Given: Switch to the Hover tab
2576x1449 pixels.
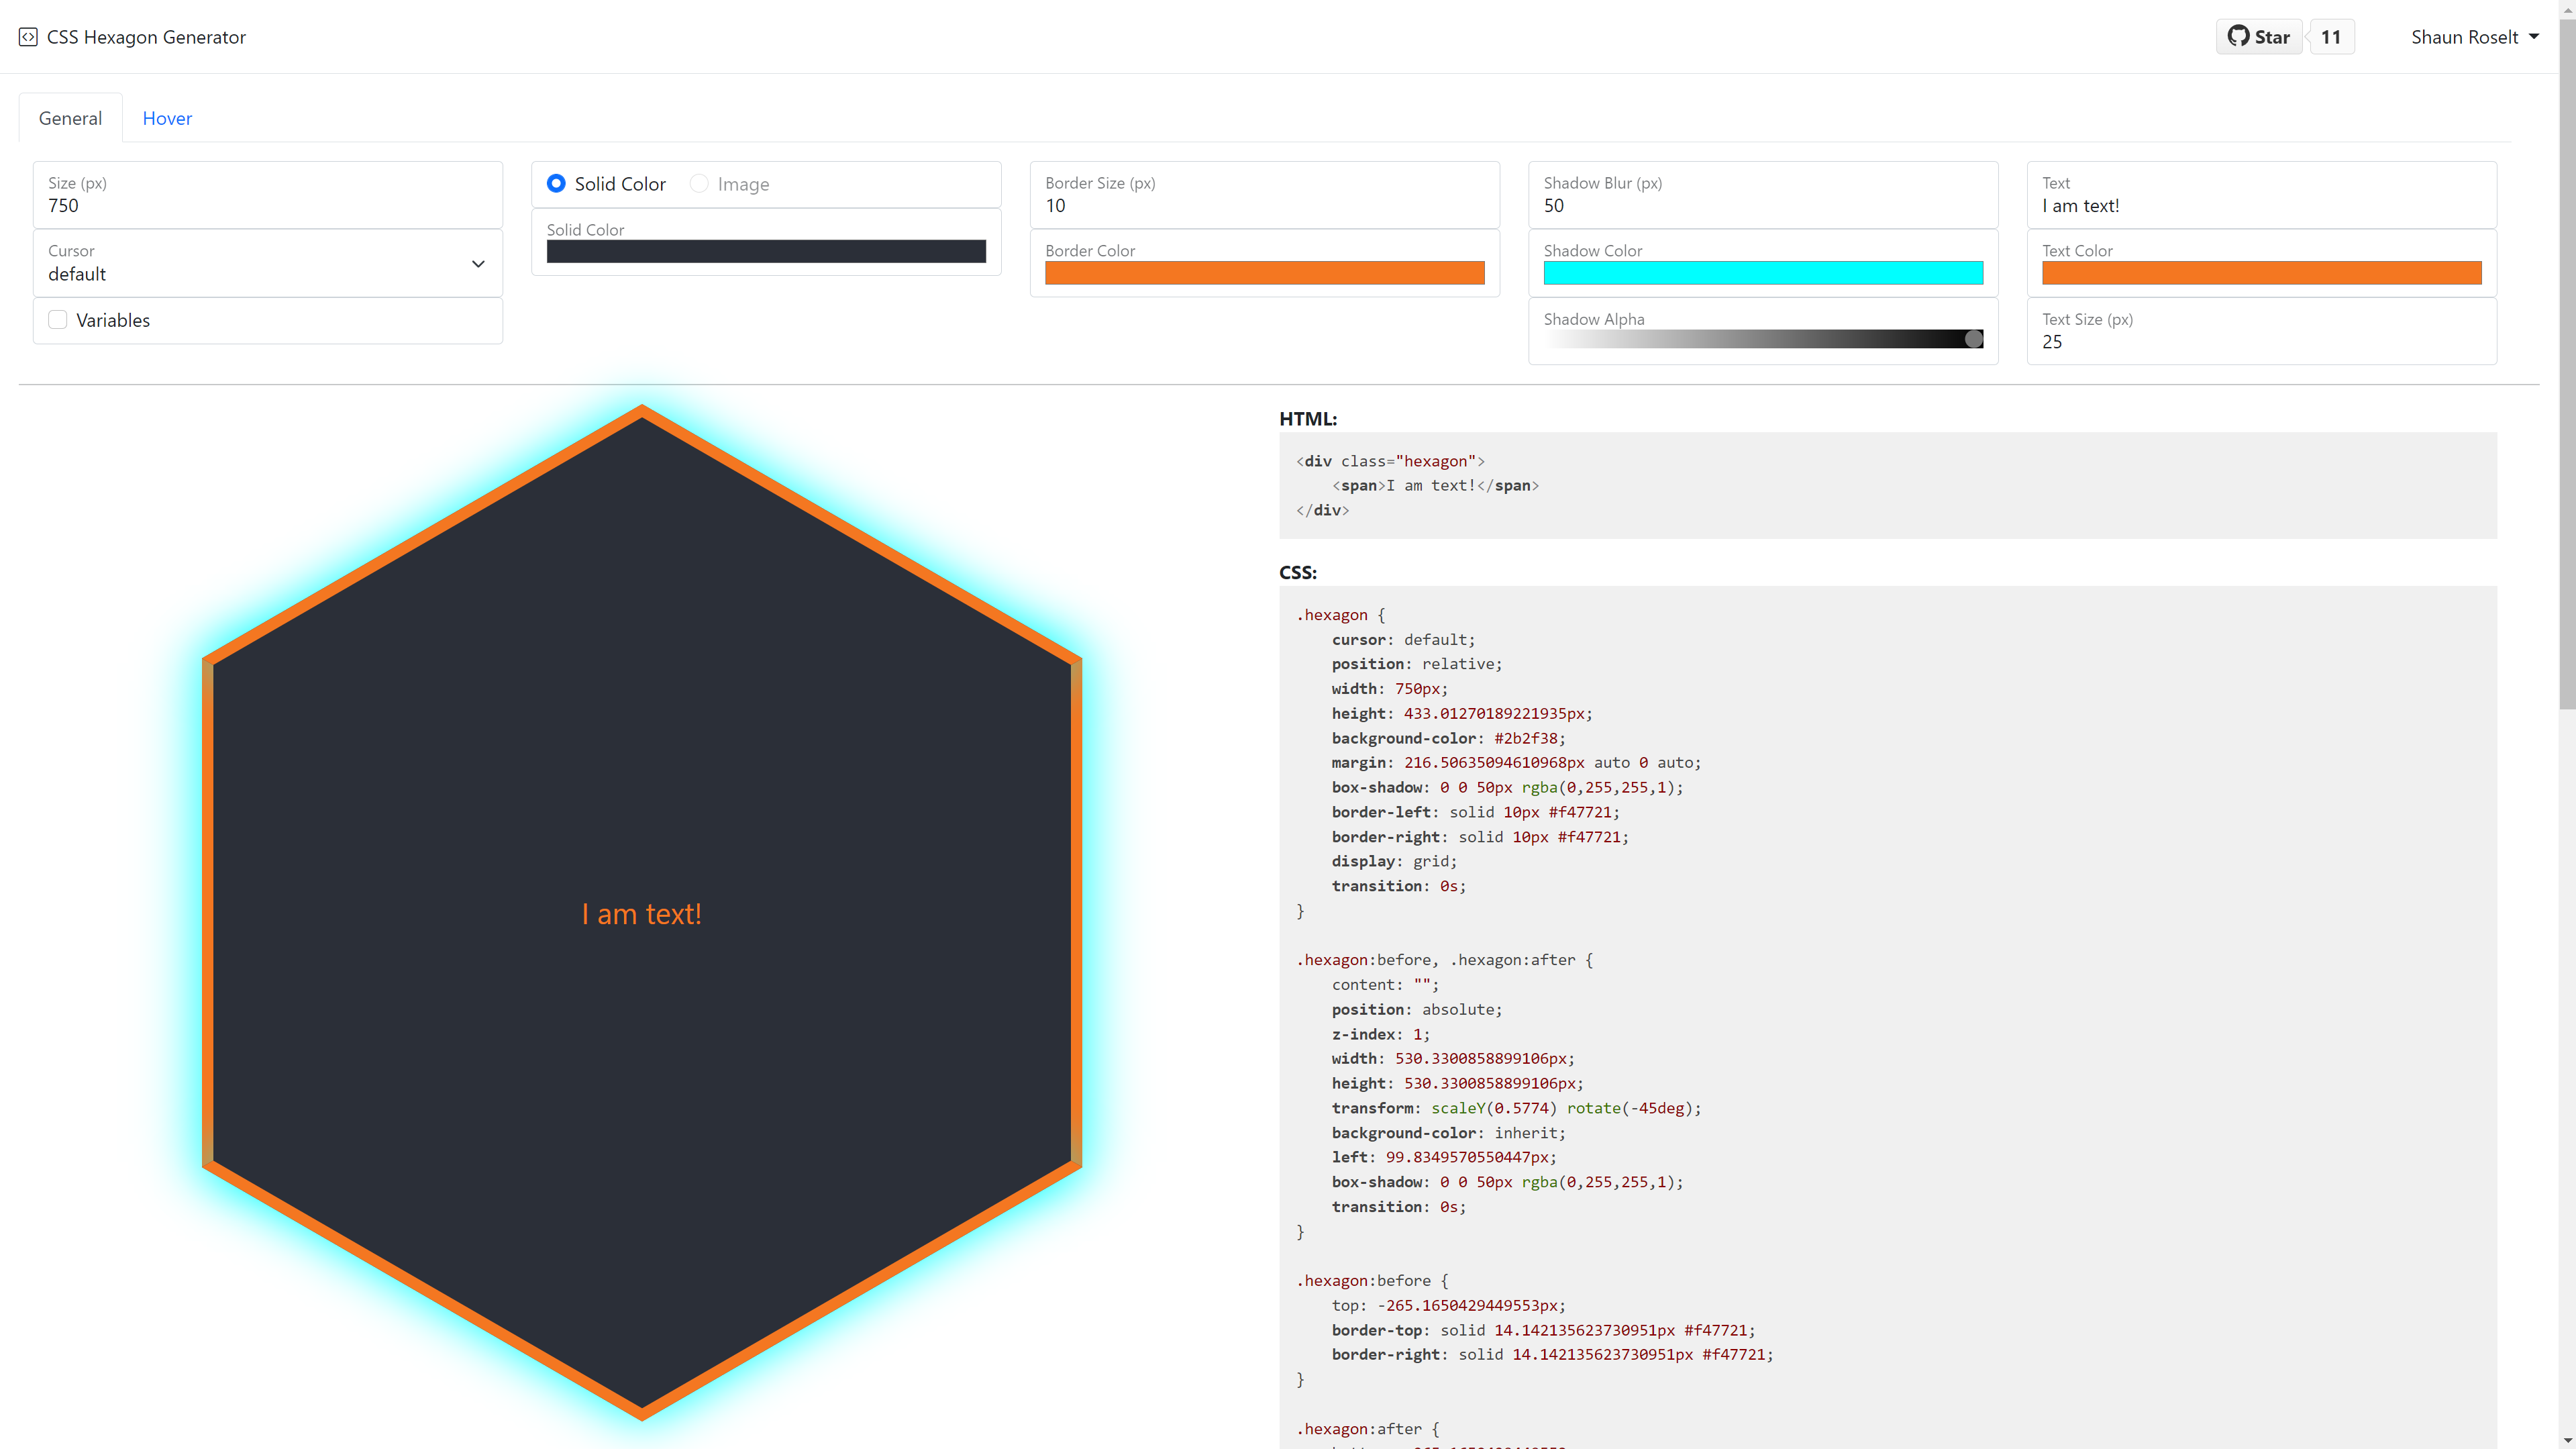Looking at the screenshot, I should 167,118.
